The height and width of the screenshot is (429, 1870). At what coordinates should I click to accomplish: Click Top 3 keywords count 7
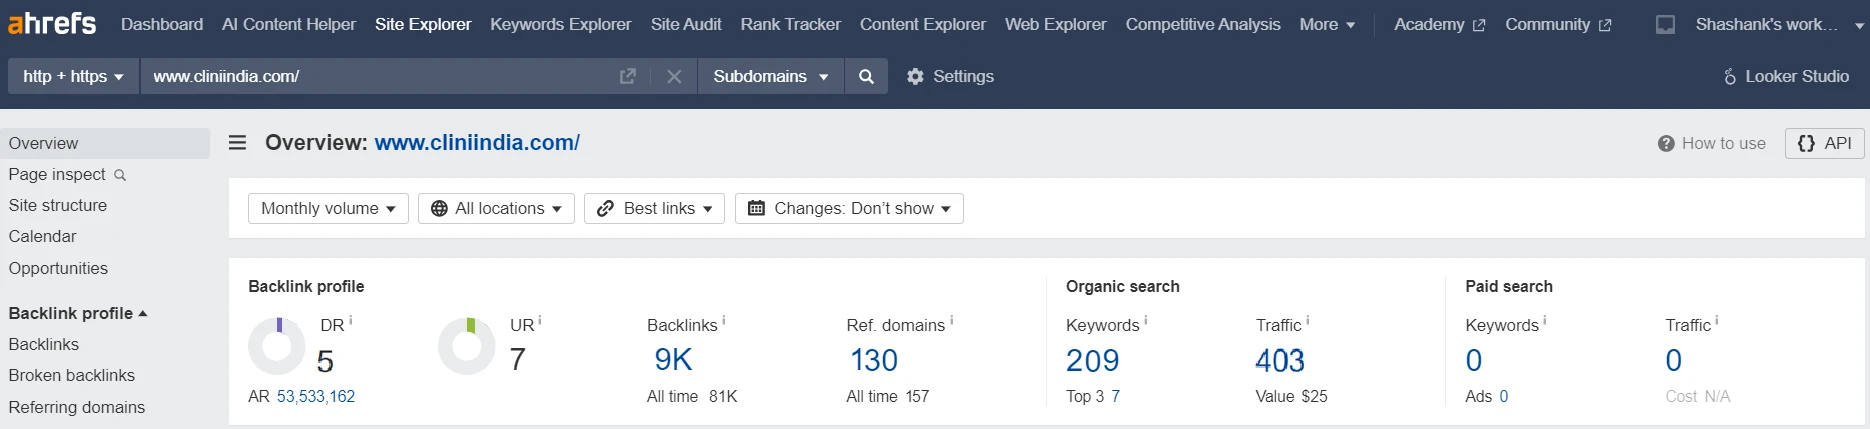[1116, 396]
